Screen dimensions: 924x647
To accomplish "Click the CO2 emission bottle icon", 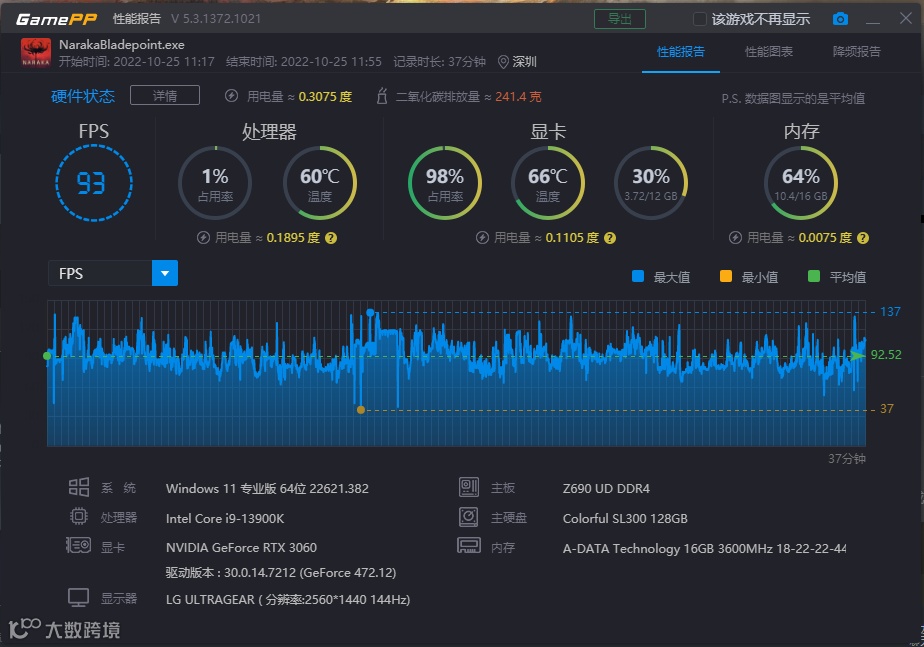I will tap(382, 95).
